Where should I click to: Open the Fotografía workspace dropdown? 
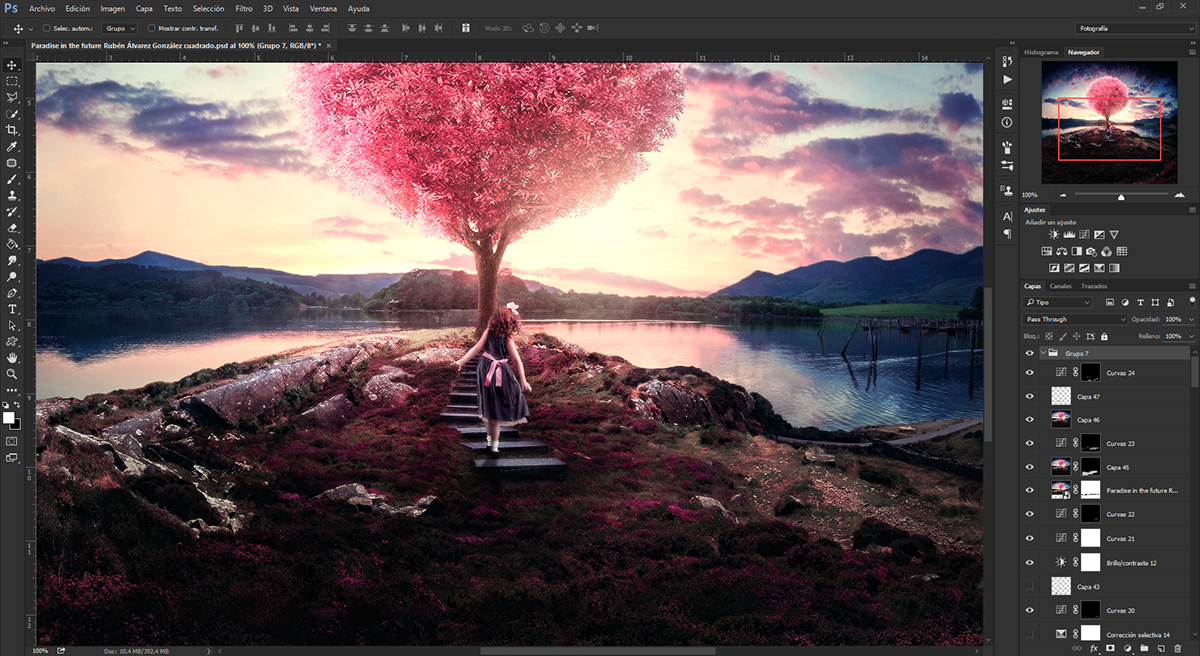click(1134, 28)
